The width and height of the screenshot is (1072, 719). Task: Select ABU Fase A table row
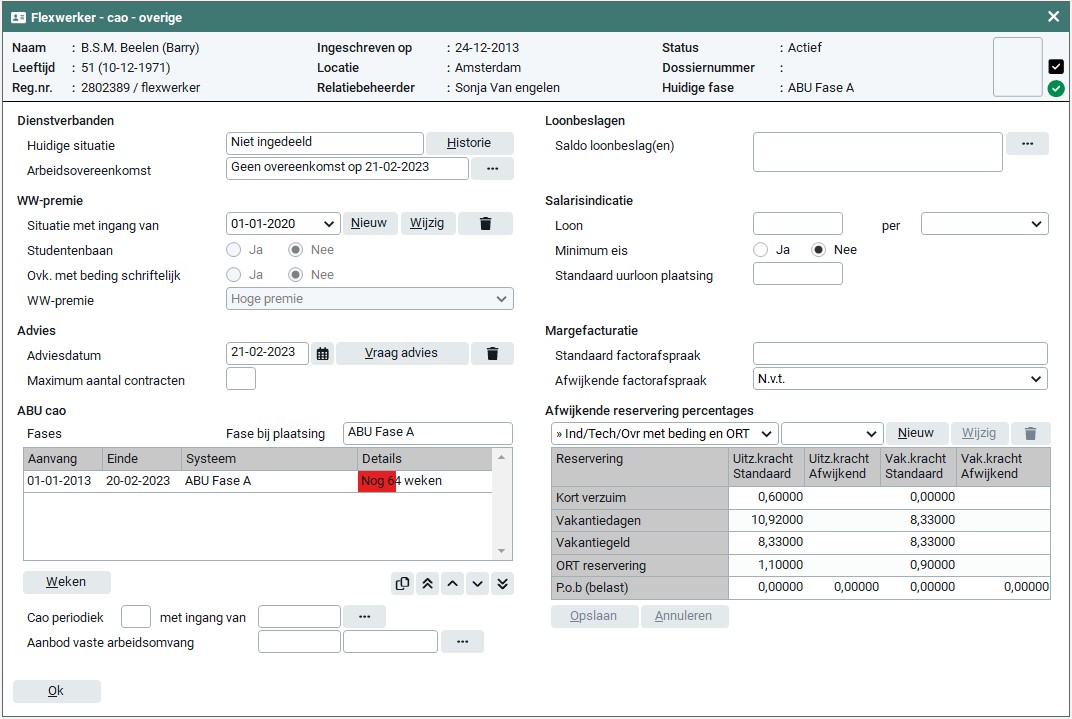[x=218, y=481]
